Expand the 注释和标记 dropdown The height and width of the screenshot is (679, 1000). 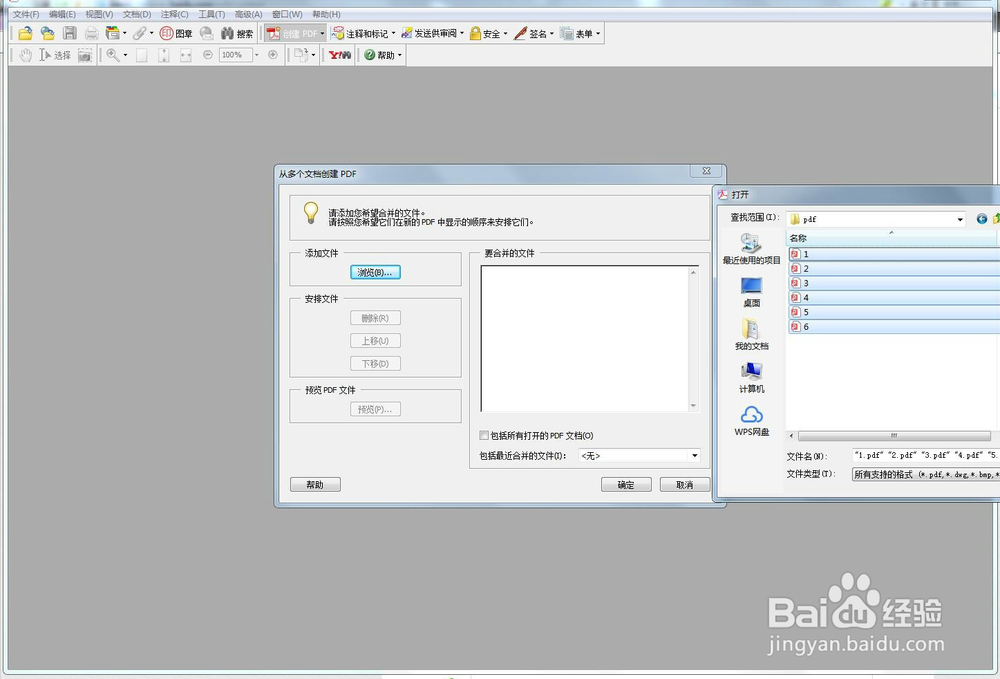click(x=393, y=34)
